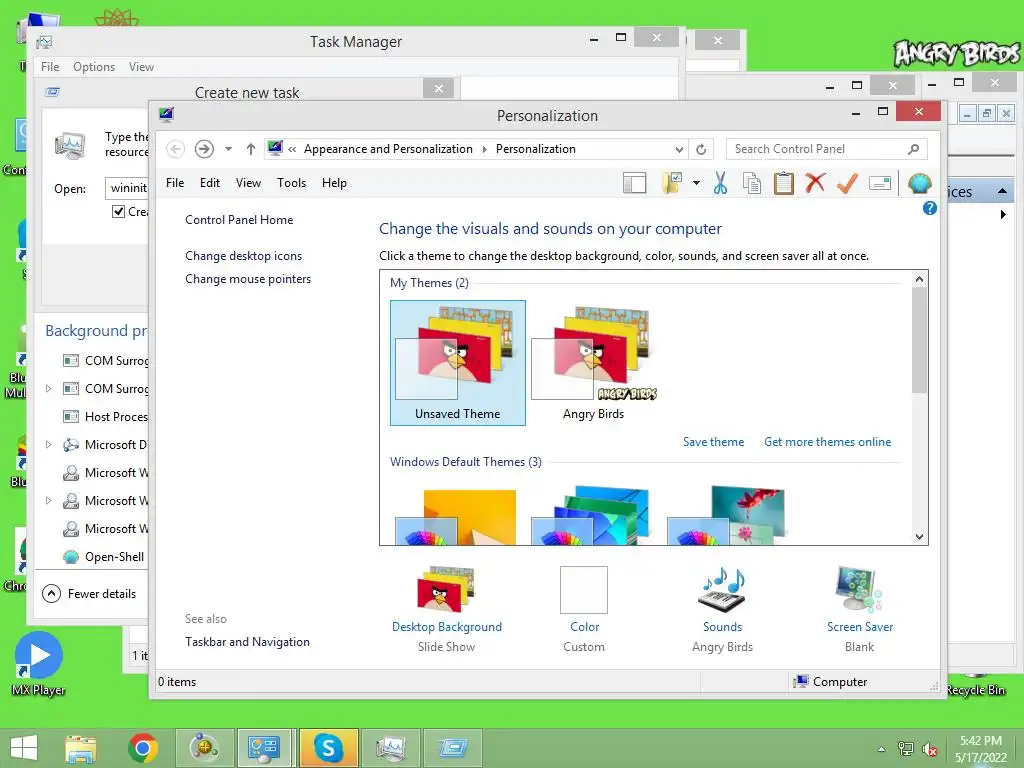
Task: Refresh the Personalization address bar
Action: pos(701,149)
